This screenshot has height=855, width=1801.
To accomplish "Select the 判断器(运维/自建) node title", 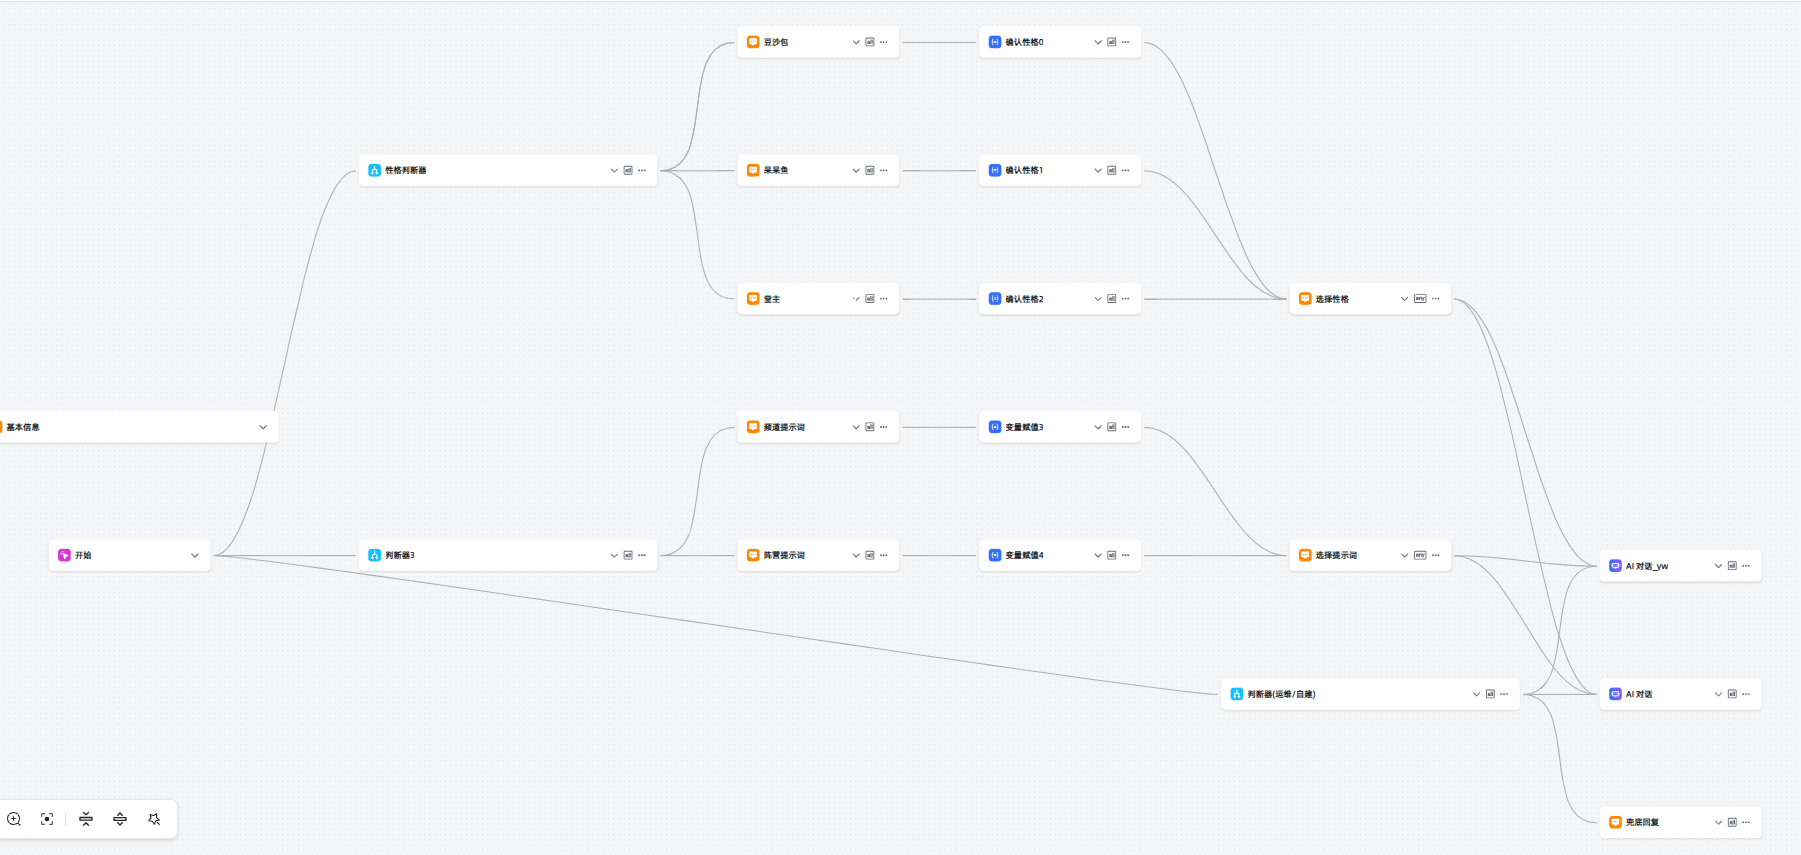I will (x=1281, y=694).
